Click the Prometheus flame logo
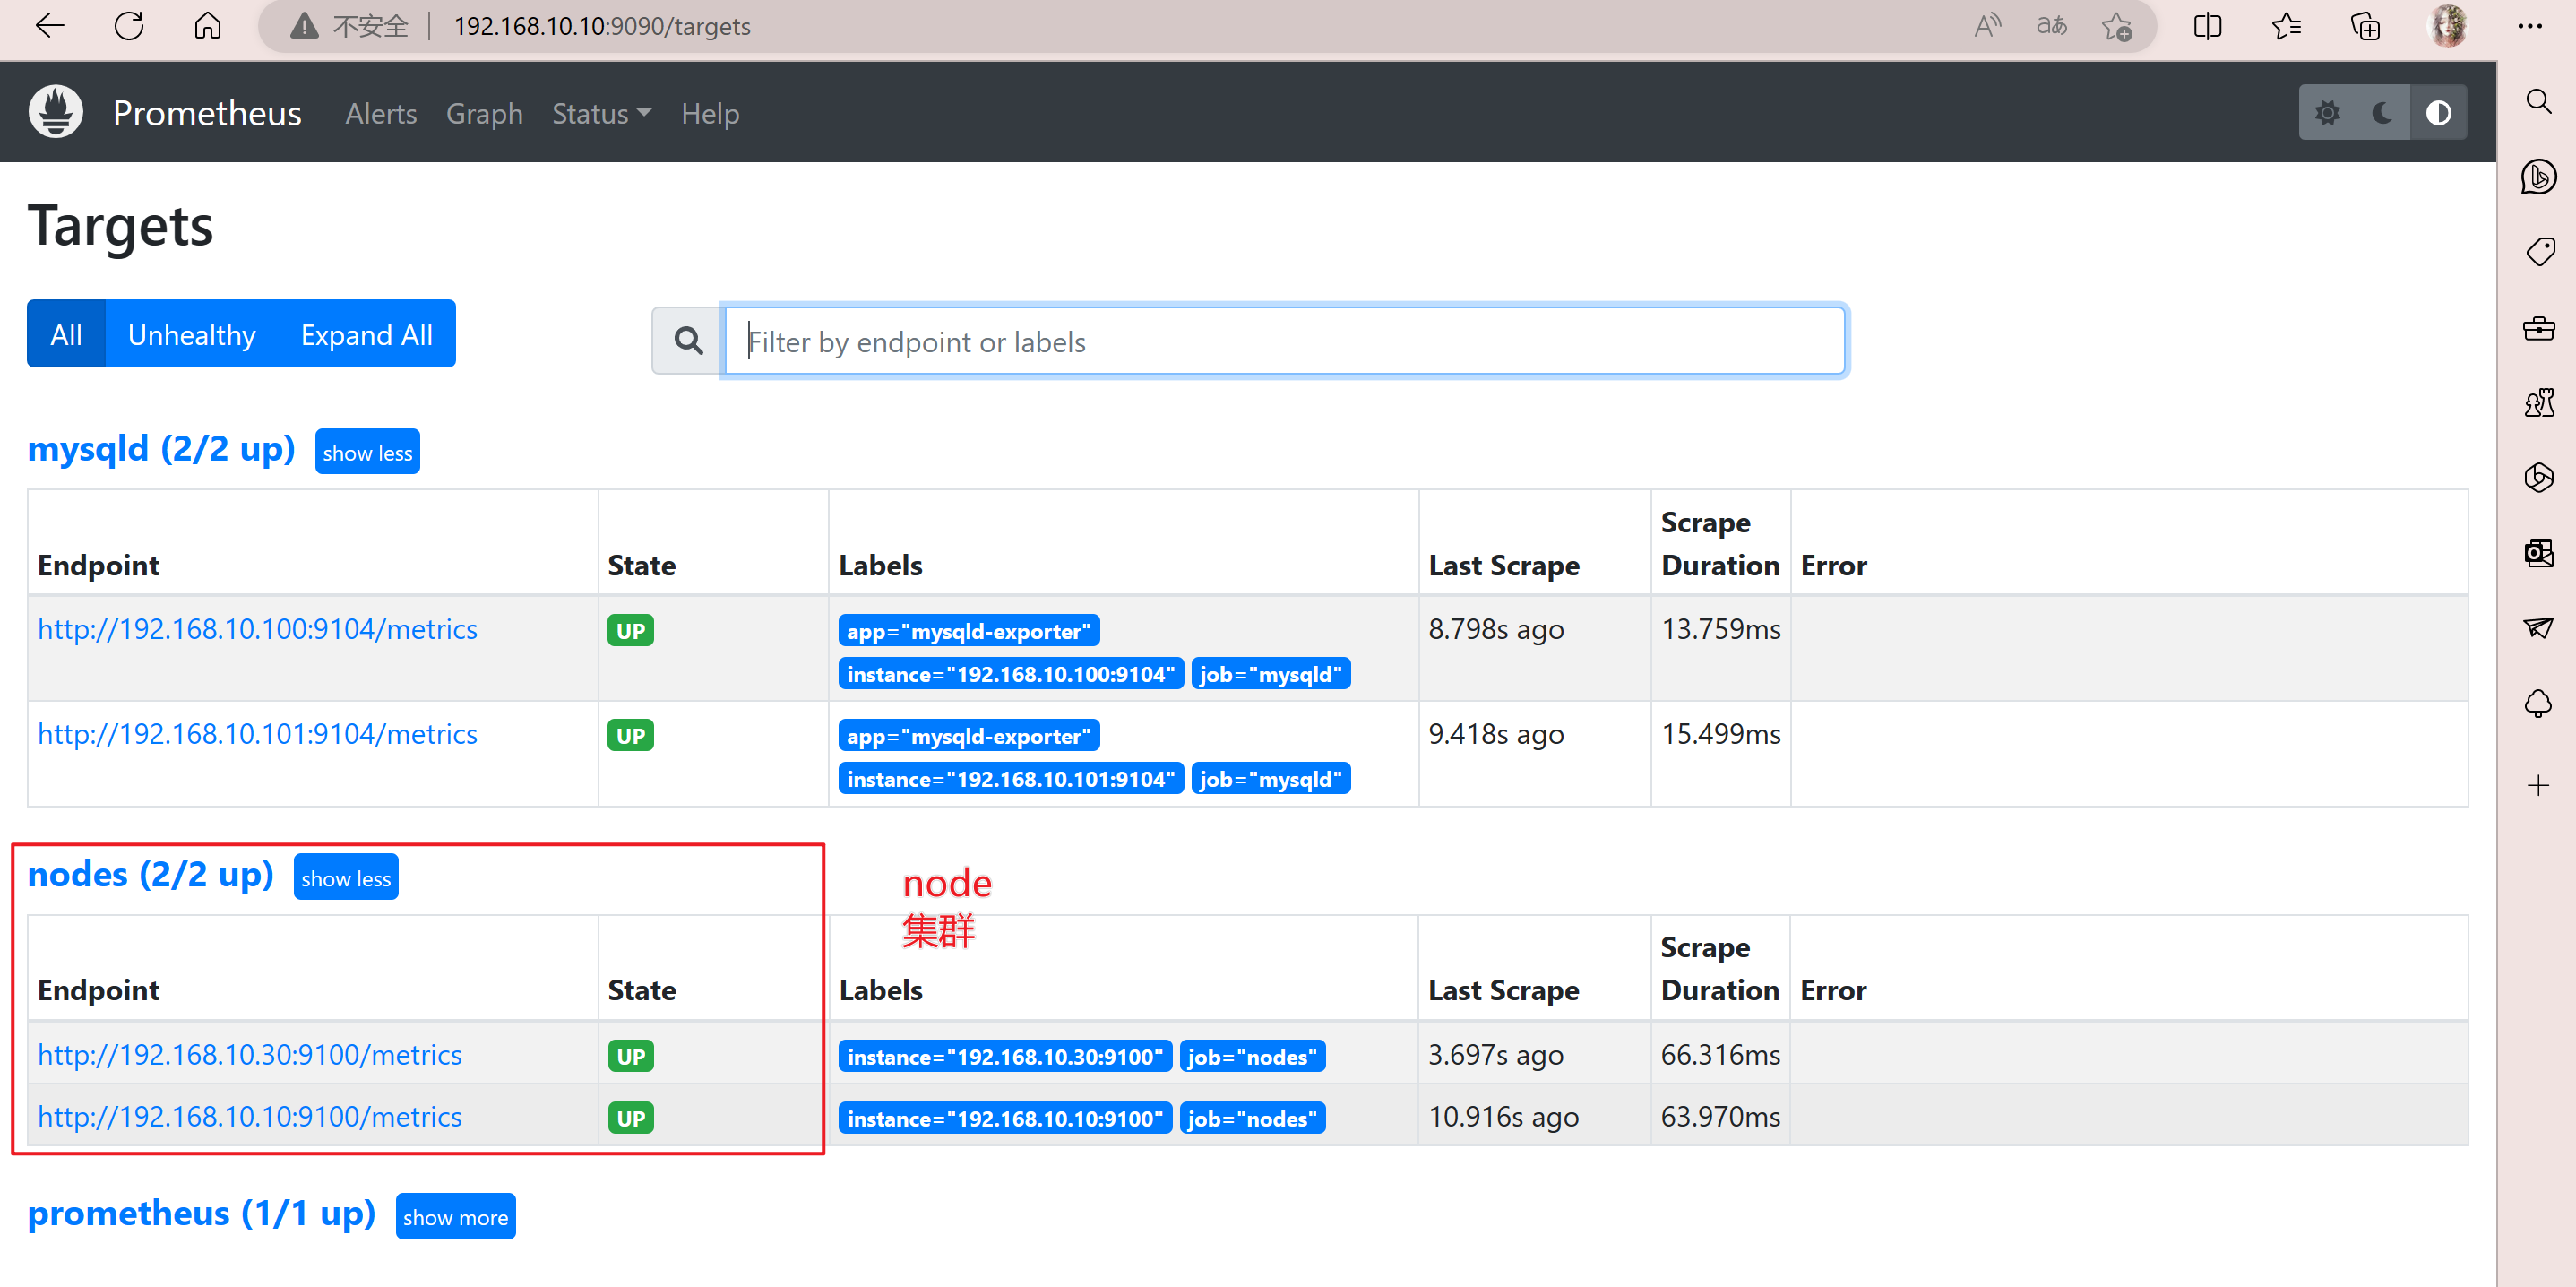2576x1287 pixels. [x=56, y=112]
